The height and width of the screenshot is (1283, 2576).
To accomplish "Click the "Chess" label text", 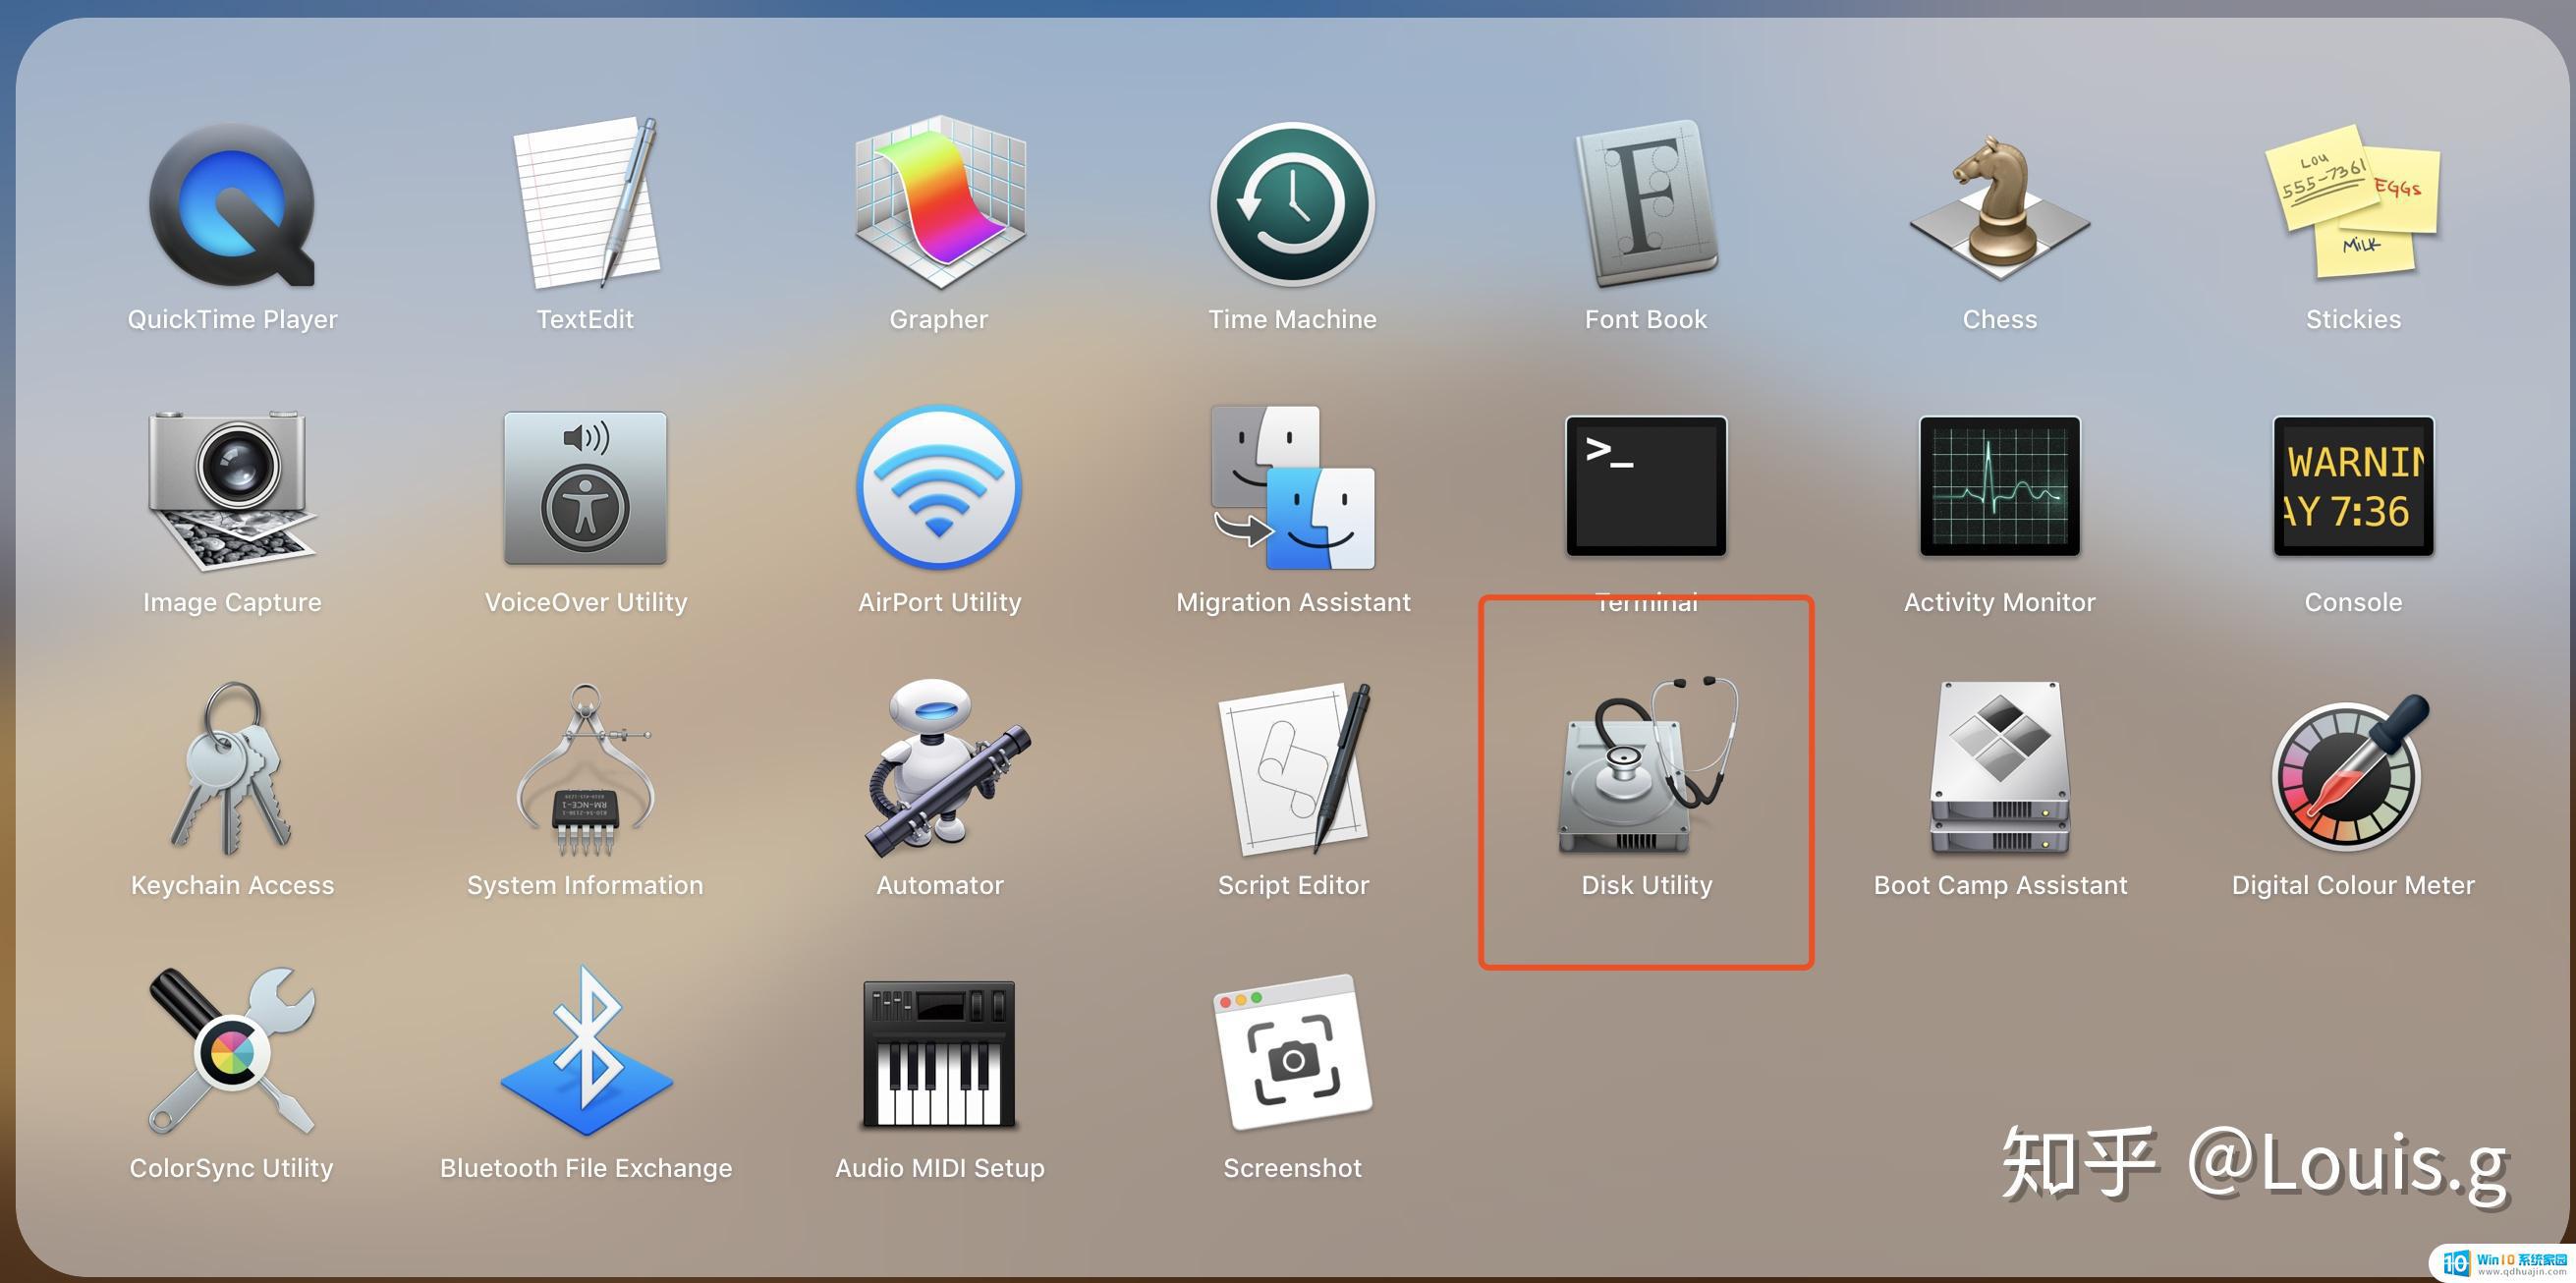I will (x=1999, y=319).
